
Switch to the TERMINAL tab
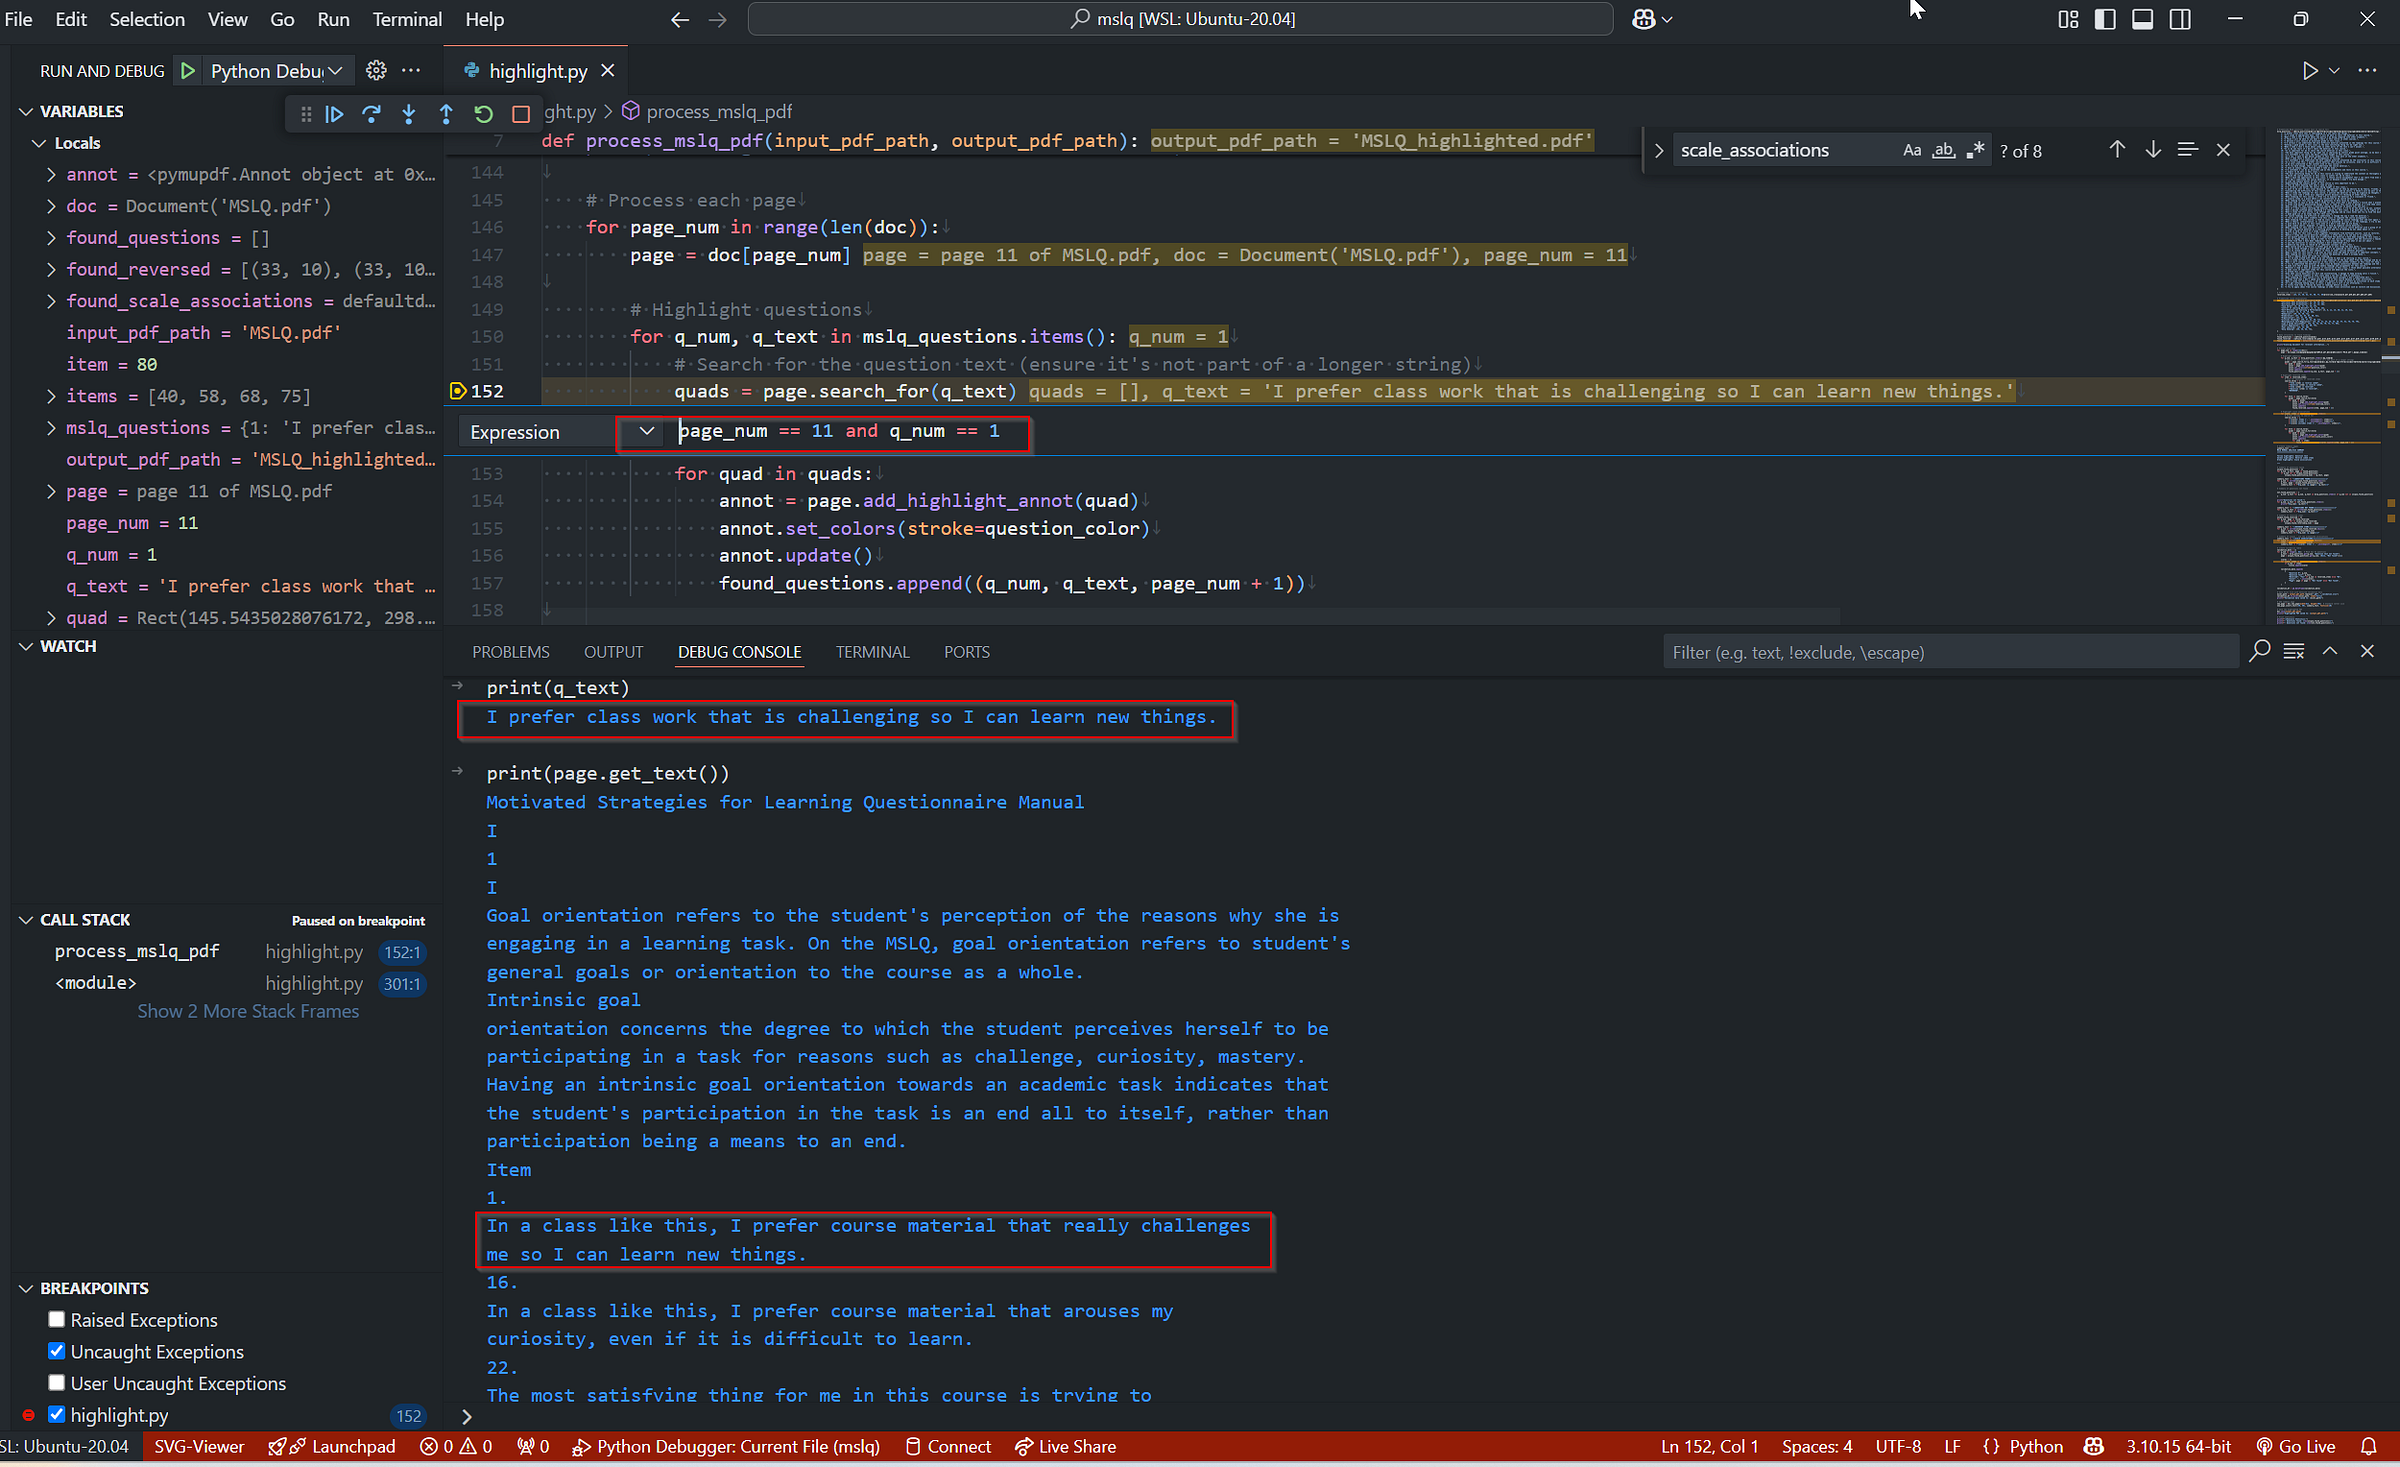click(x=872, y=652)
